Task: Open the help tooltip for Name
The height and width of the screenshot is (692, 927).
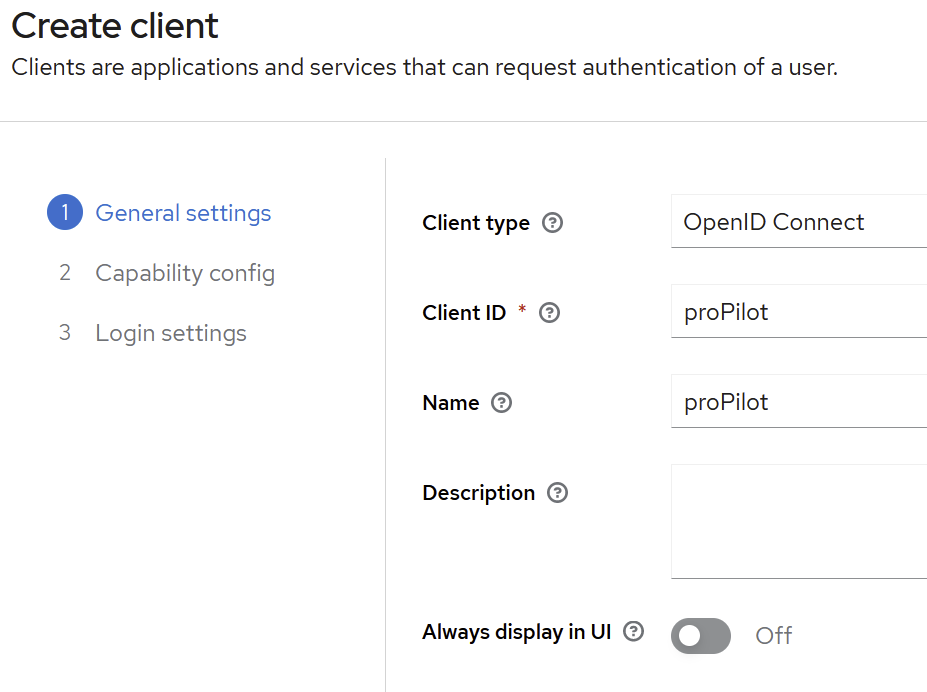Action: coord(502,403)
